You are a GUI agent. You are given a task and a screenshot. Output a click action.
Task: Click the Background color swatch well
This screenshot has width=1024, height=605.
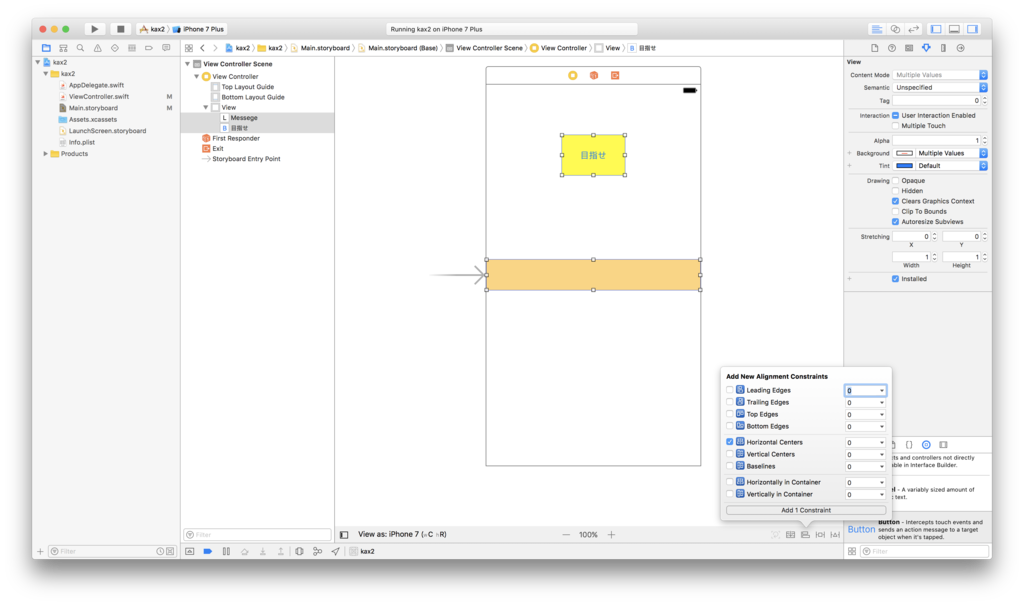pos(904,153)
